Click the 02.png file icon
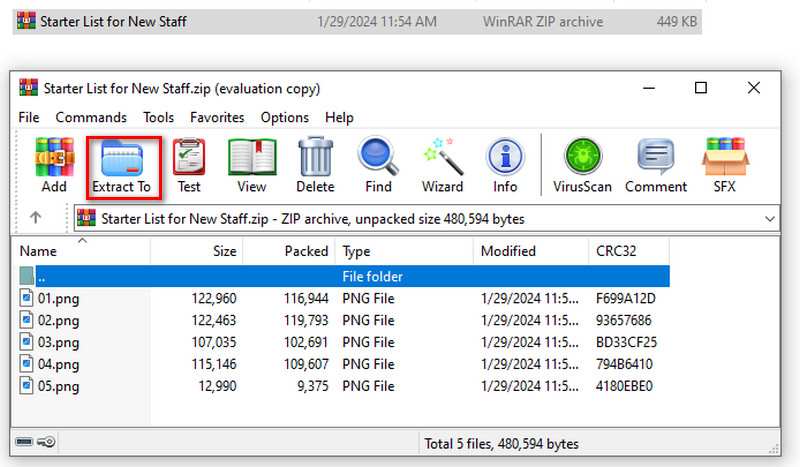Viewport: 800px width, 467px height. coord(26,319)
